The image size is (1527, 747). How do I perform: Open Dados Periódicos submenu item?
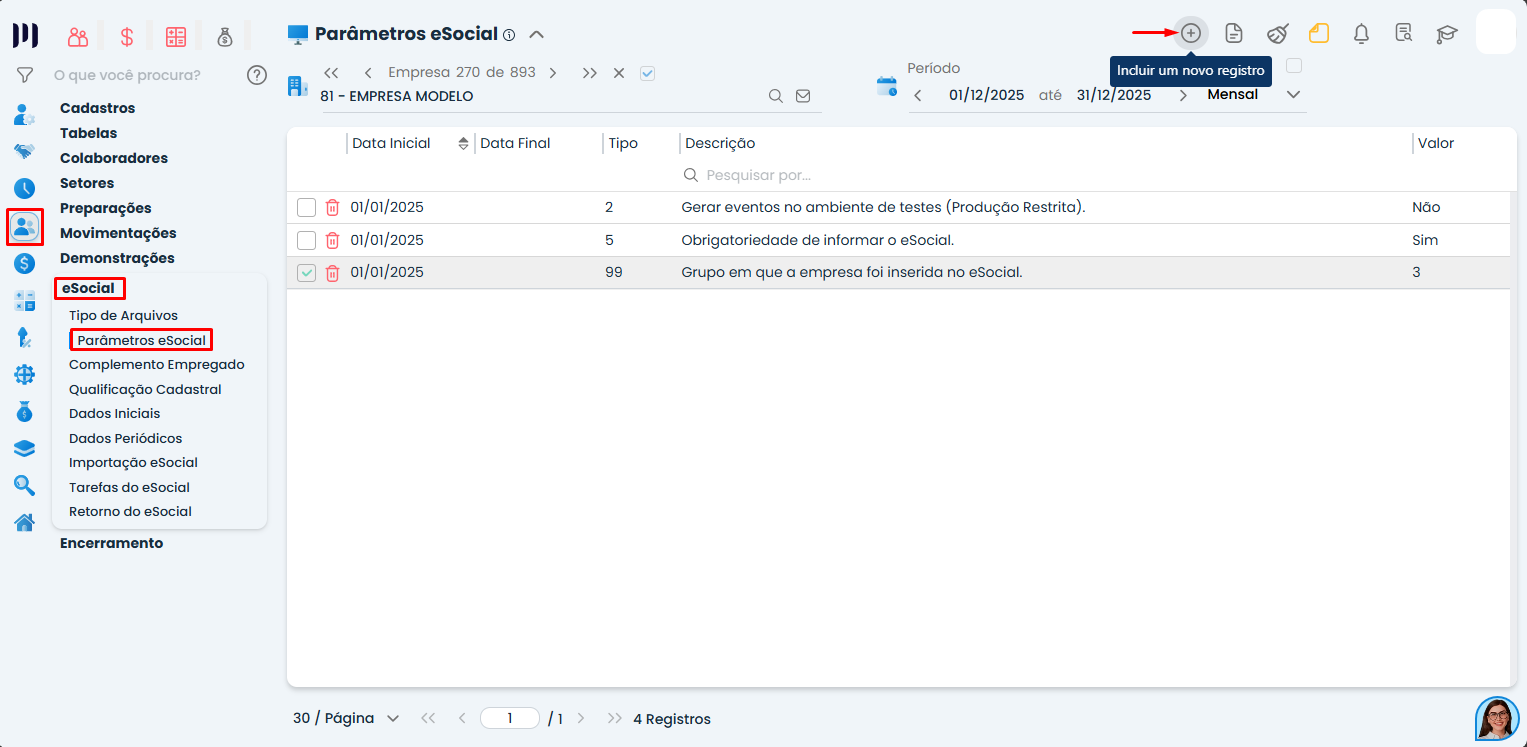pos(125,438)
